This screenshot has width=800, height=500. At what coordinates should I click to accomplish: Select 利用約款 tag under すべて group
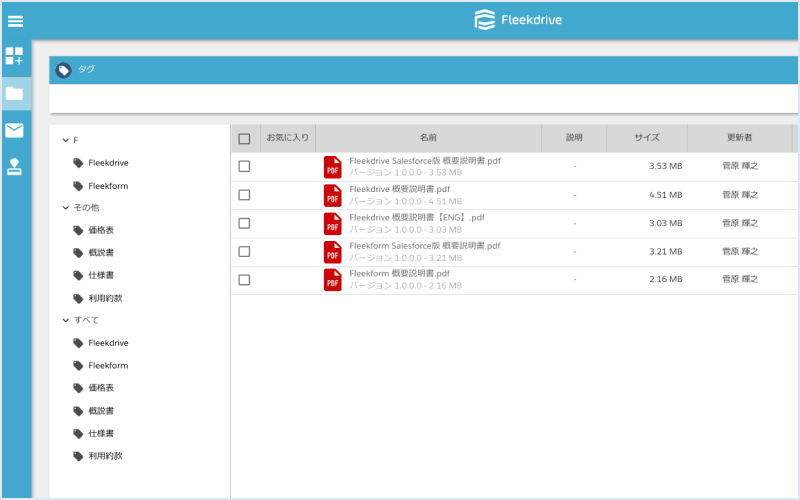pyautogui.click(x=98, y=456)
